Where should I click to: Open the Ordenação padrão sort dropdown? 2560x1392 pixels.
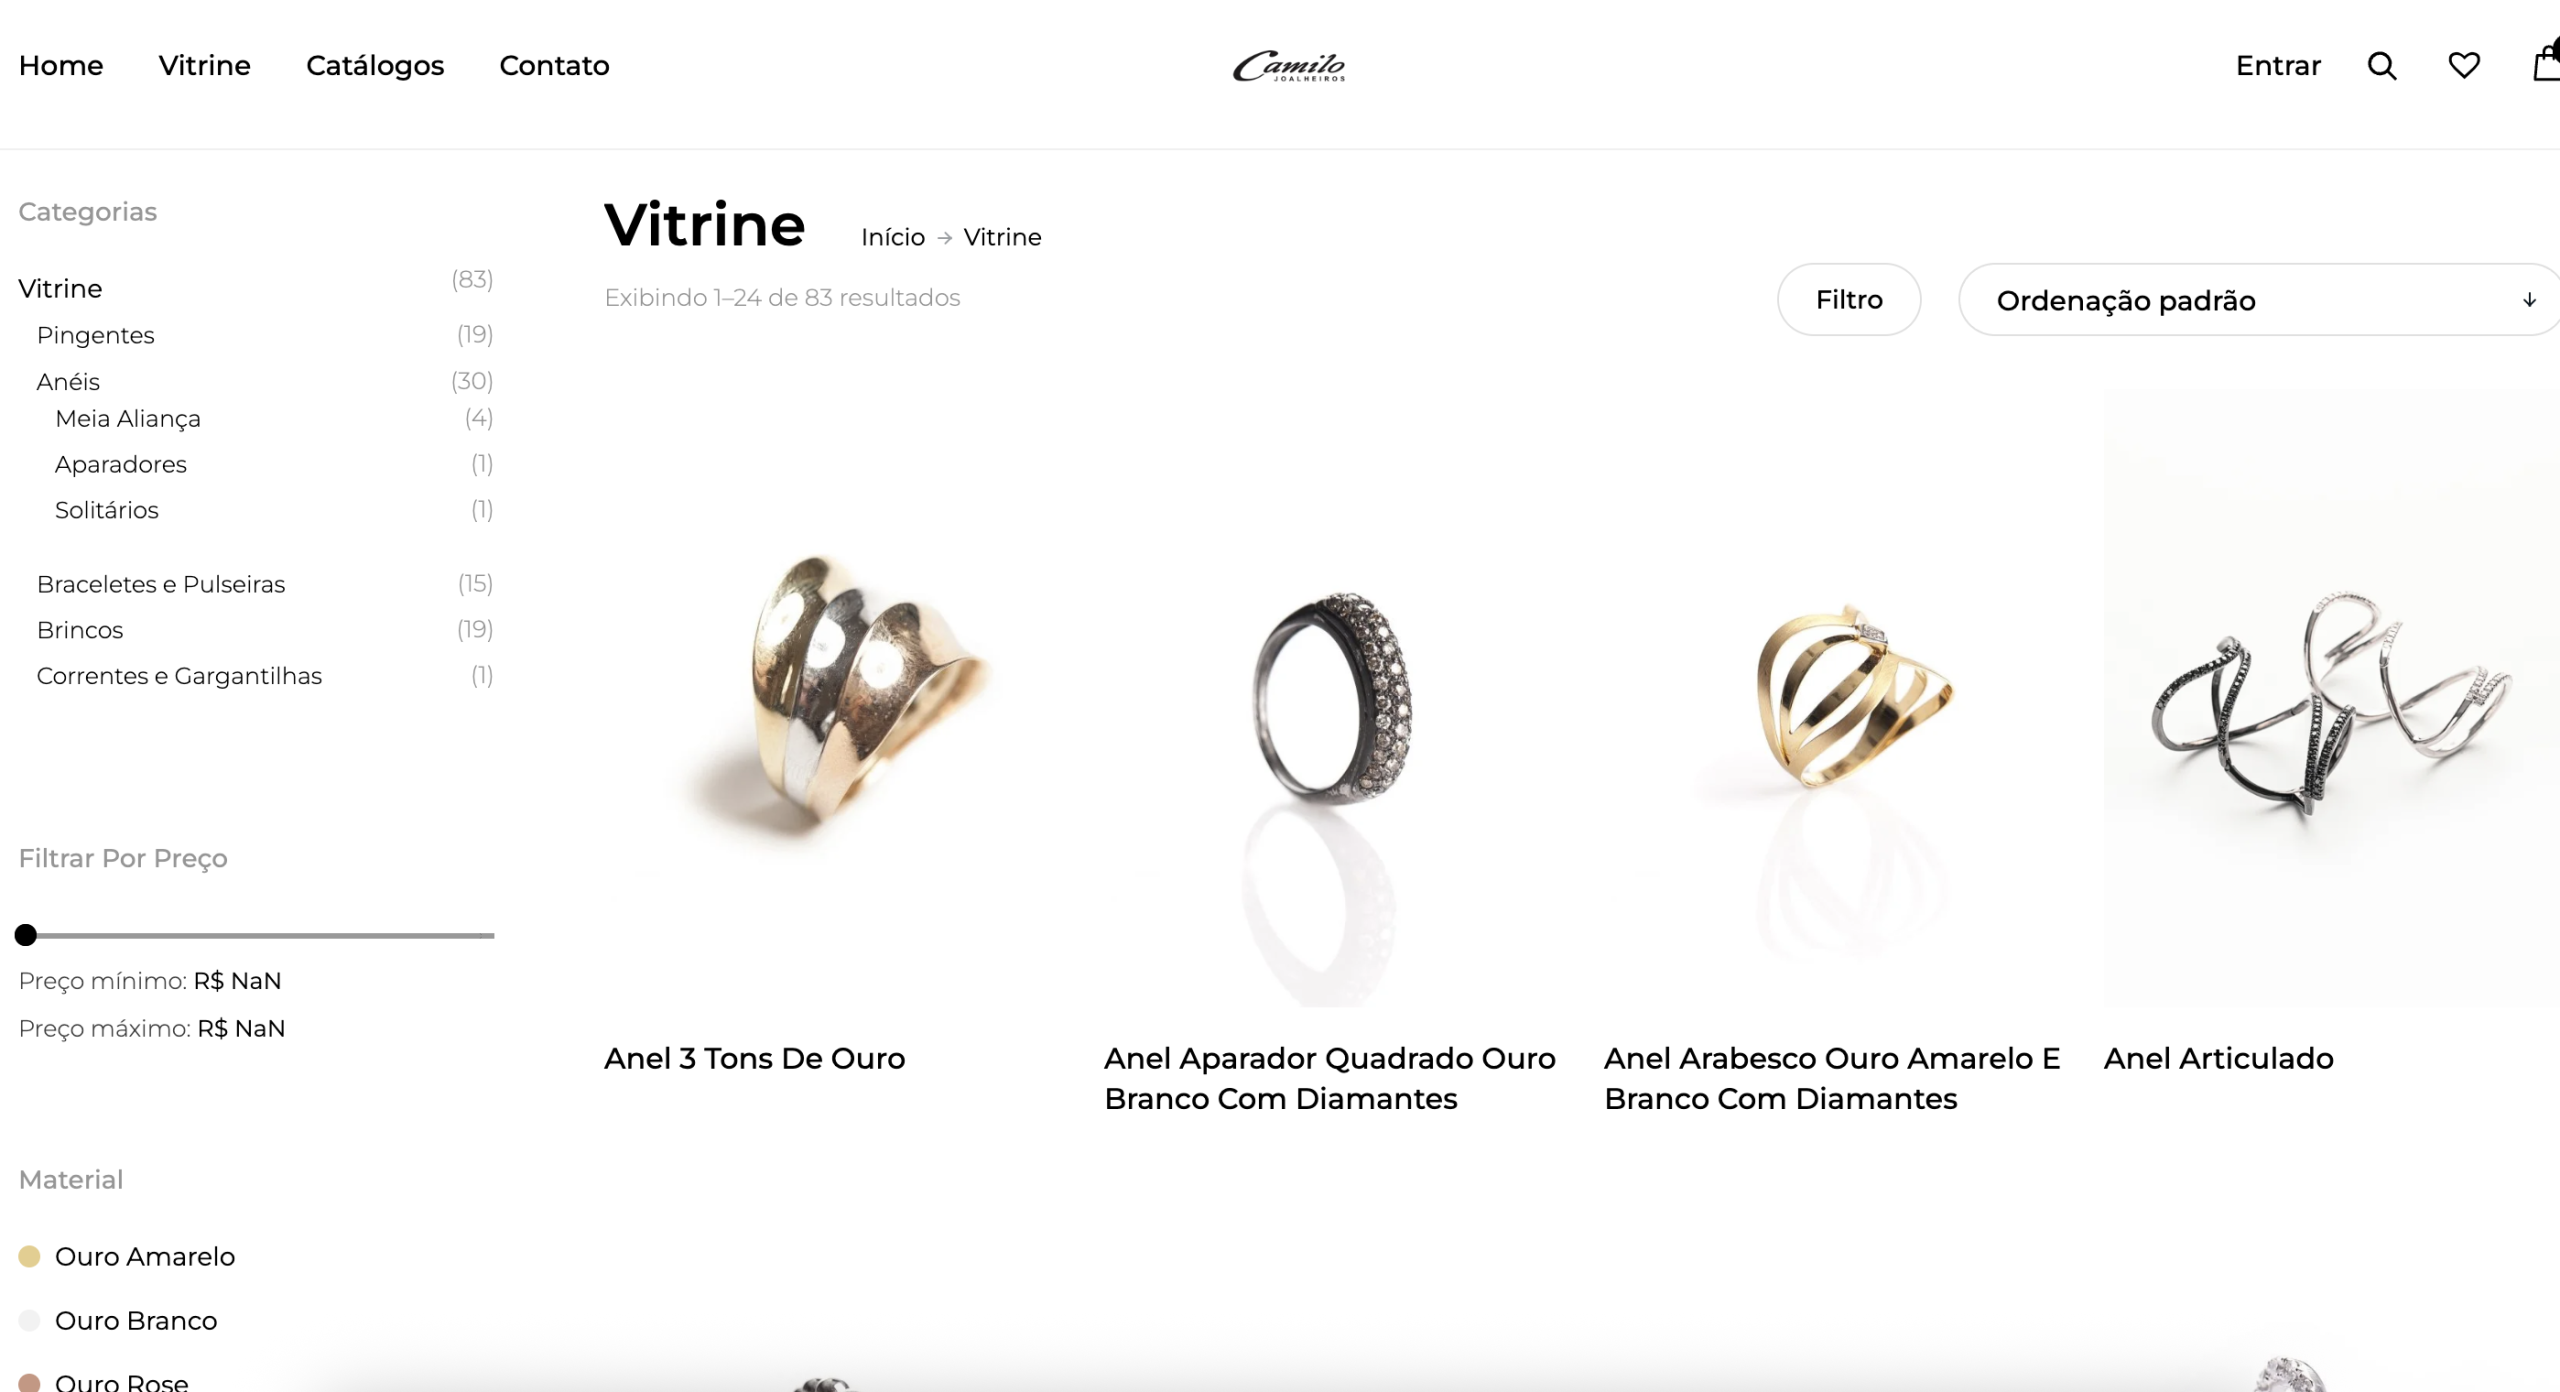pyautogui.click(x=2259, y=300)
